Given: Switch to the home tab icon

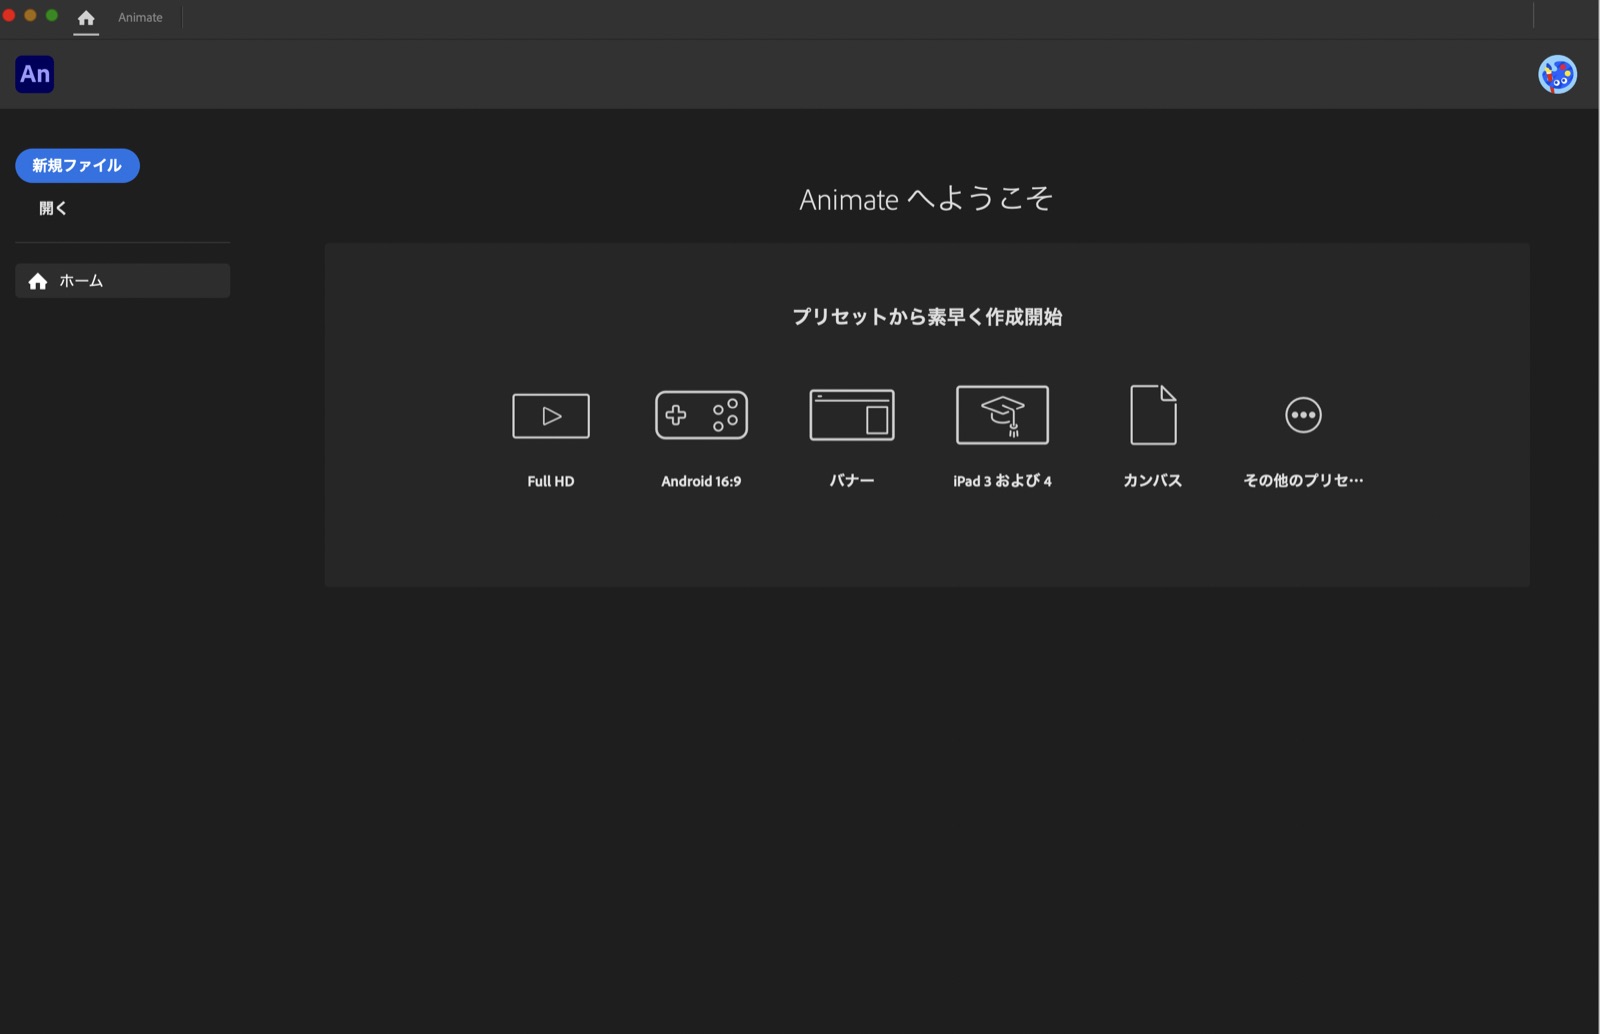Looking at the screenshot, I should pyautogui.click(x=86, y=18).
